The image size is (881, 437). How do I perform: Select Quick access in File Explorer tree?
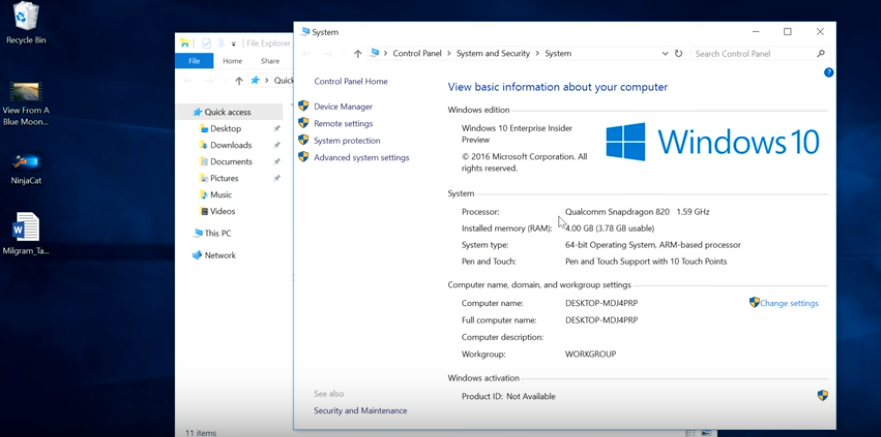(x=227, y=112)
